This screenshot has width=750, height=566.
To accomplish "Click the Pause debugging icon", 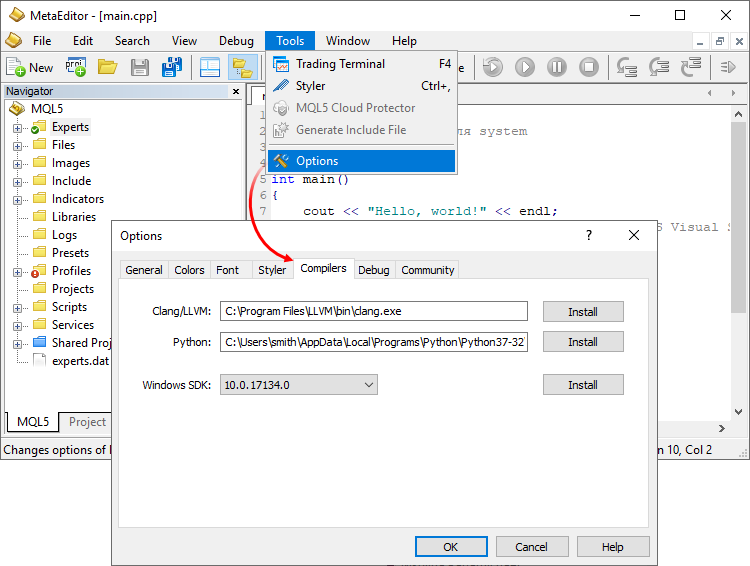I will click(557, 67).
